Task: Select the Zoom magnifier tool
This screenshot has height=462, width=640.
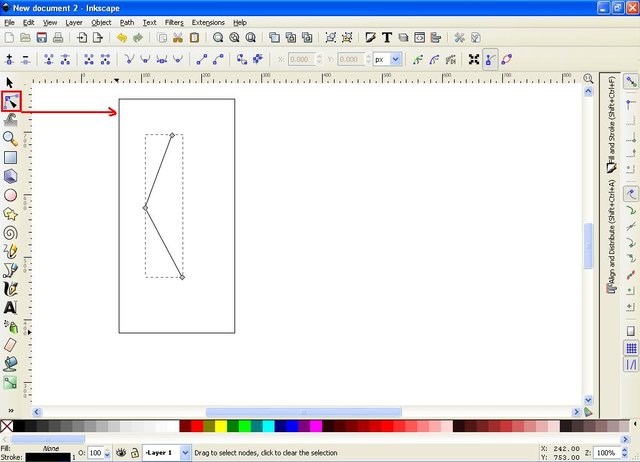Action: pyautogui.click(x=10, y=139)
